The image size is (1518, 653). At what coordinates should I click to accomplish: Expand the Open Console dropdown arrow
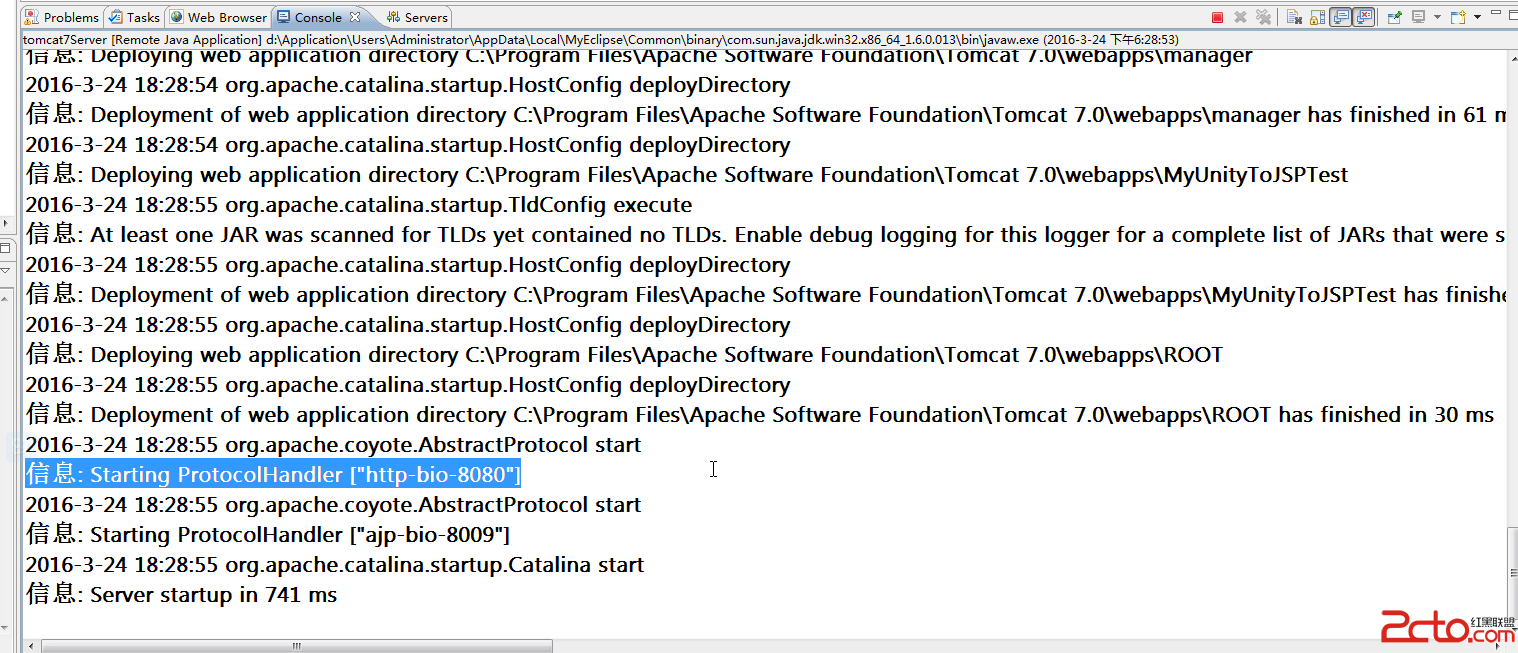pos(1477,17)
